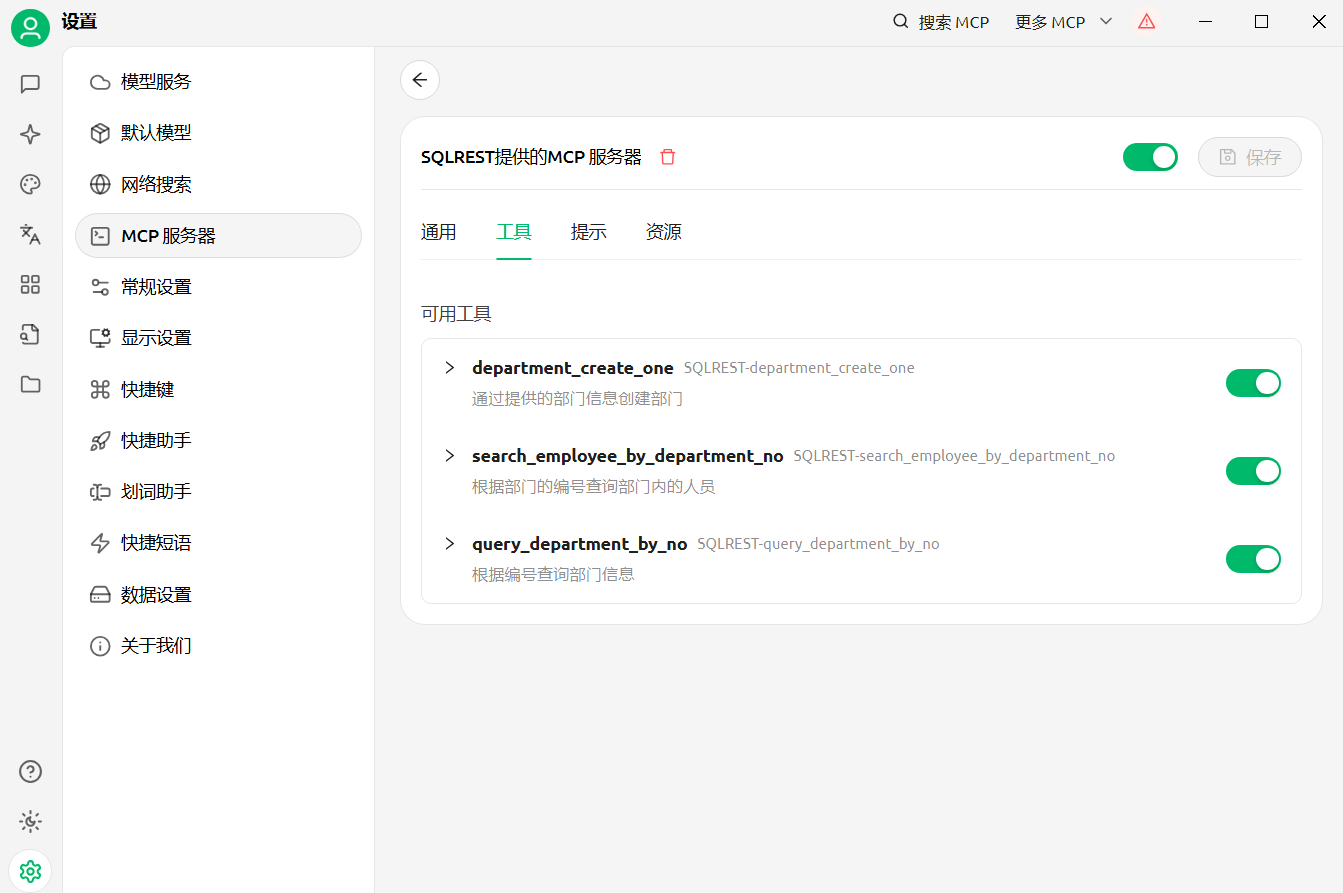Click the 可用工具 heading
The width and height of the screenshot is (1343, 893).
456,314
